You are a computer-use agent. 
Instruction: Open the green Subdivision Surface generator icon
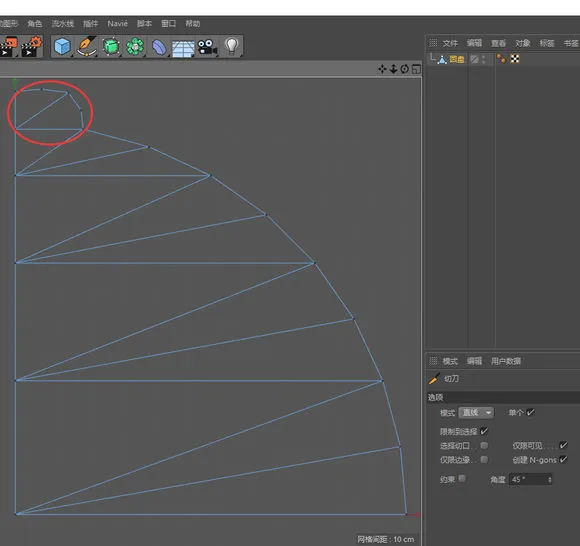pos(111,47)
